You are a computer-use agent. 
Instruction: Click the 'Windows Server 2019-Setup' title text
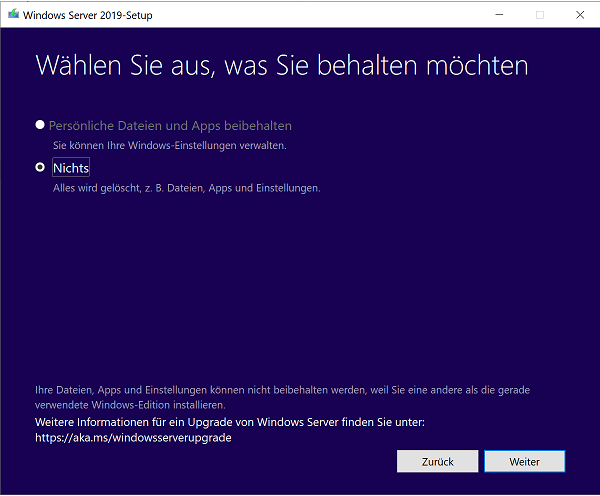click(x=88, y=15)
